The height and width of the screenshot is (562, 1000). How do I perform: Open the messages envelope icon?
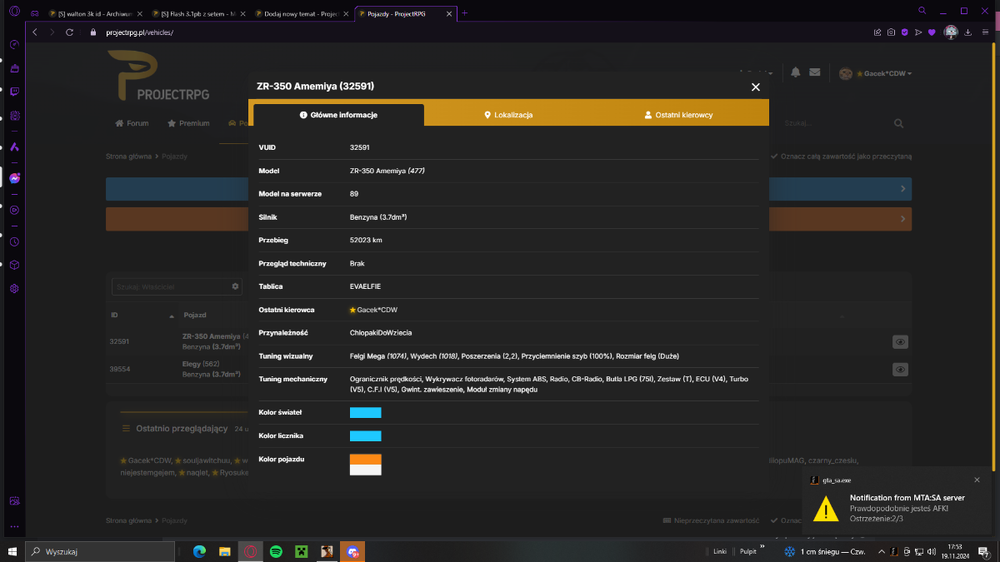point(814,73)
